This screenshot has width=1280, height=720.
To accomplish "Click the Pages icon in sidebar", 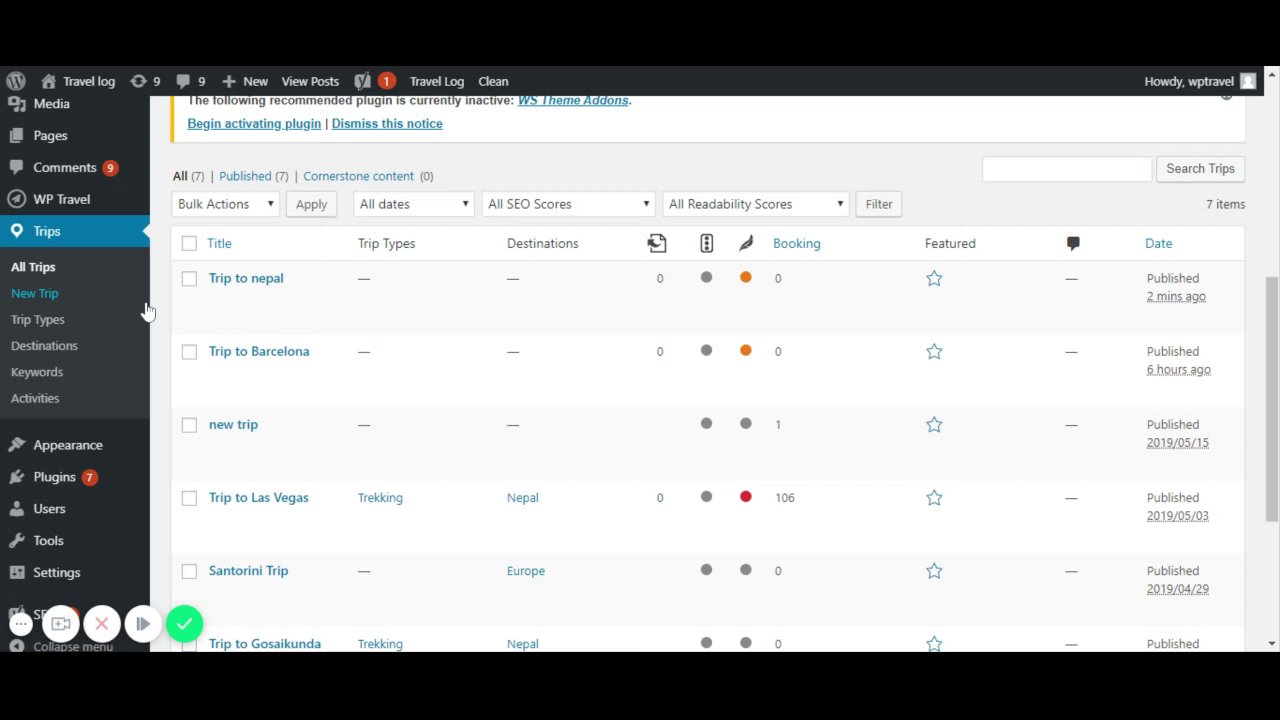I will coord(16,136).
